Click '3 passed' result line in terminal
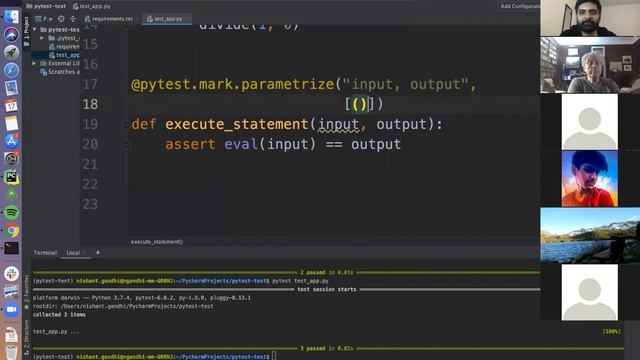The height and width of the screenshot is (360, 640). pos(327,349)
